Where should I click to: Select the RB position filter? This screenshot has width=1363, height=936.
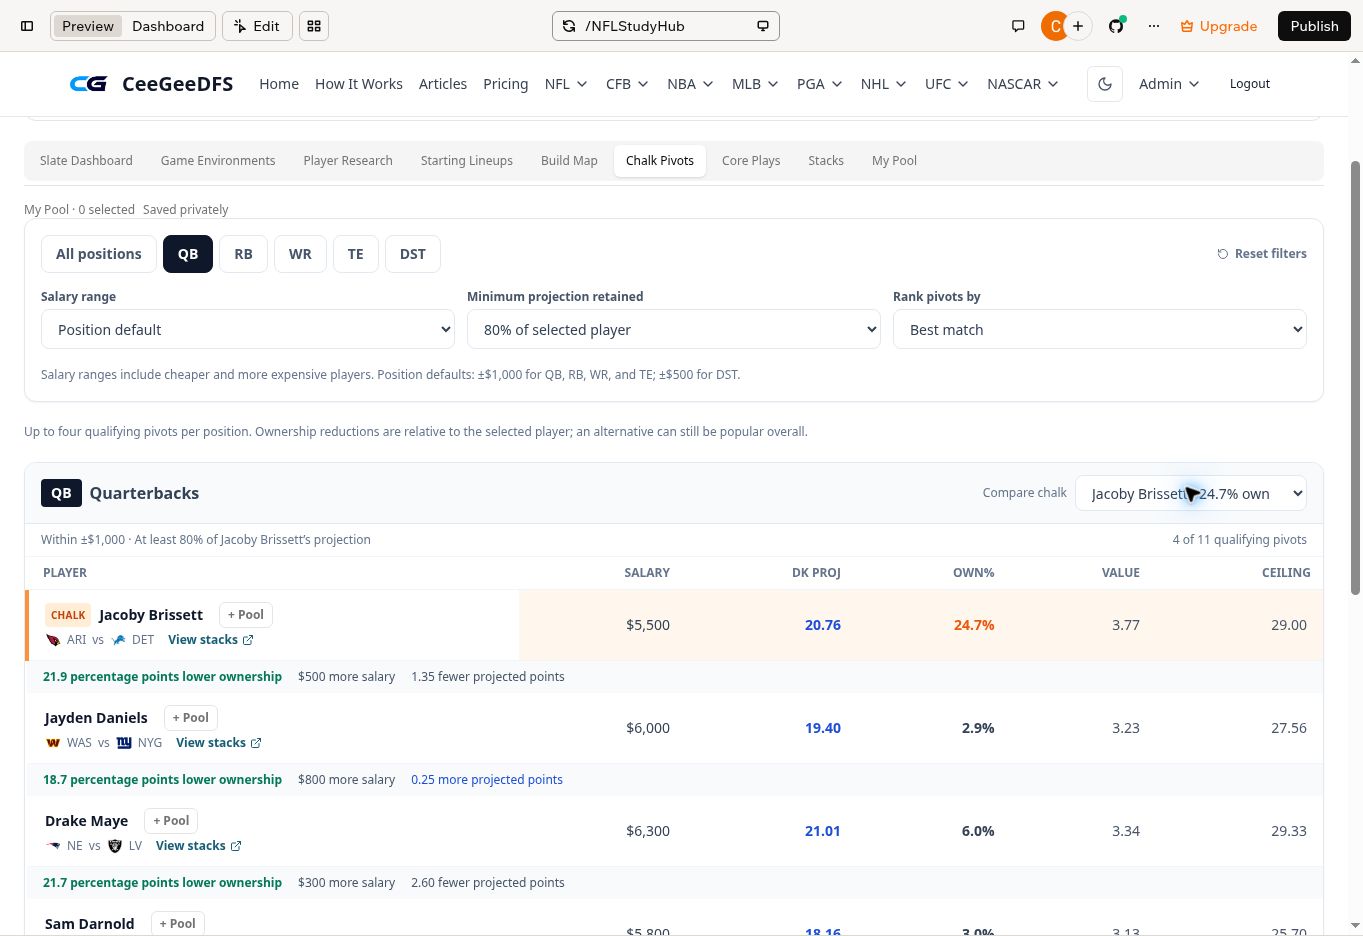click(x=243, y=254)
